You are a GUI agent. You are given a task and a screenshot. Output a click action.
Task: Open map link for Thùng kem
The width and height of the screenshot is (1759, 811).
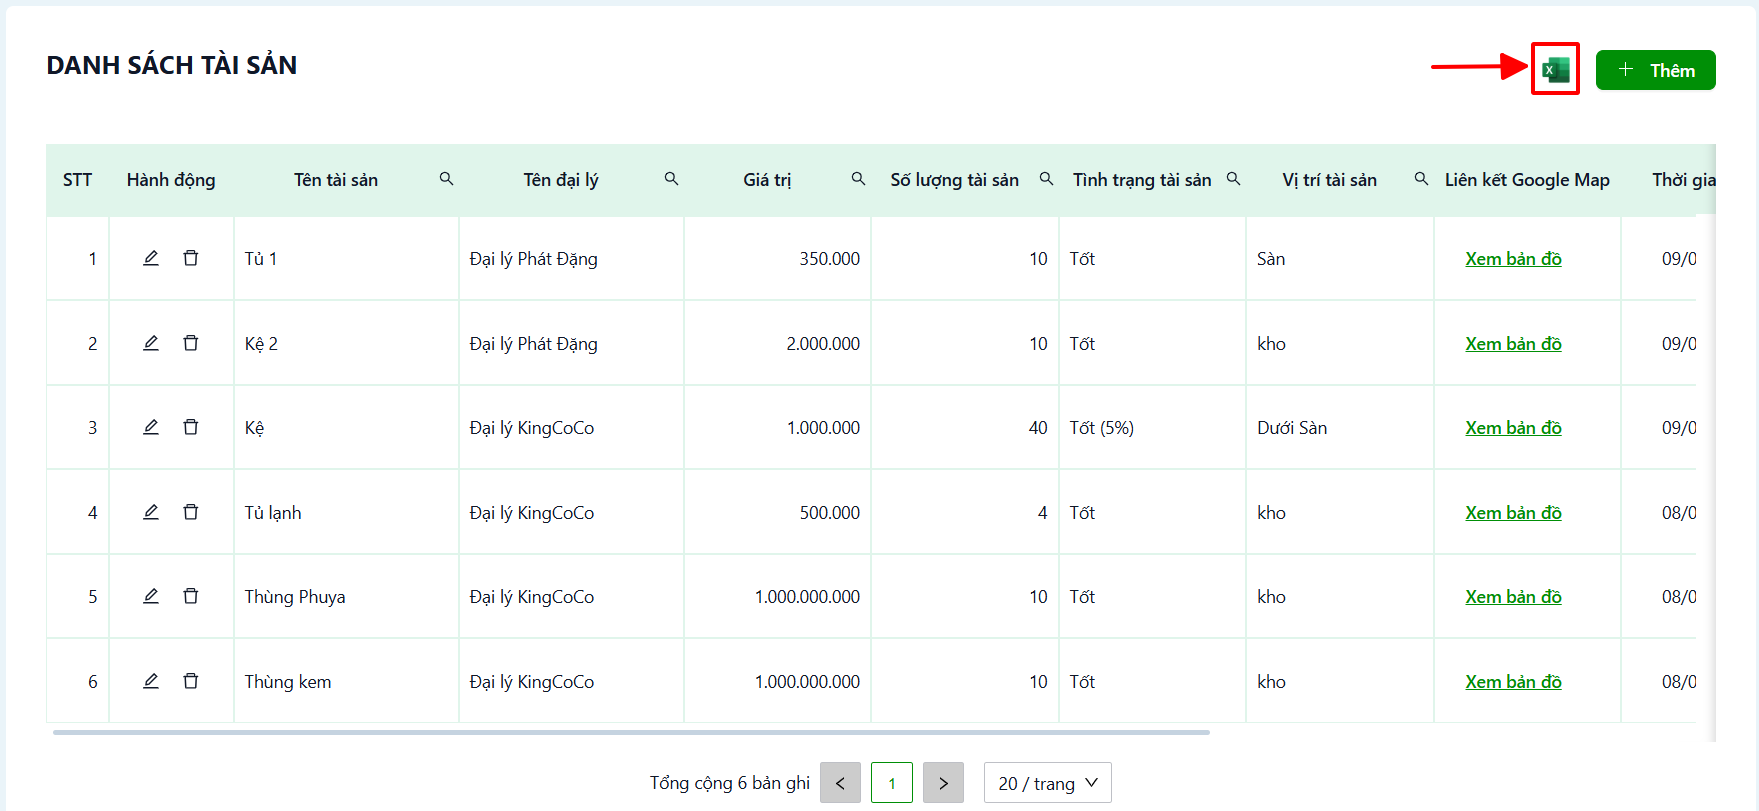(x=1513, y=682)
